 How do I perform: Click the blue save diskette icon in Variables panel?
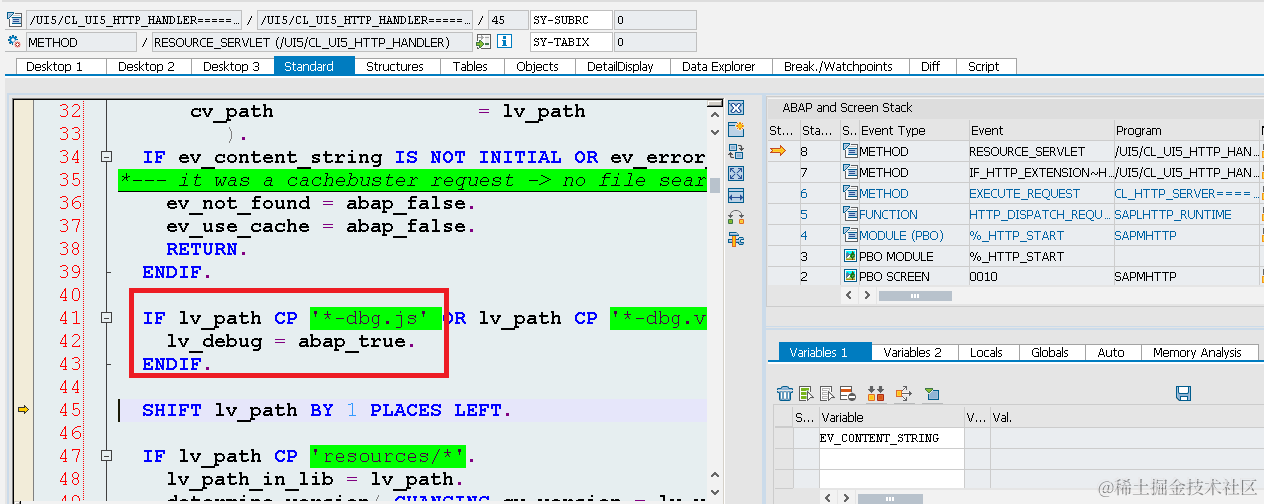[x=1183, y=394]
